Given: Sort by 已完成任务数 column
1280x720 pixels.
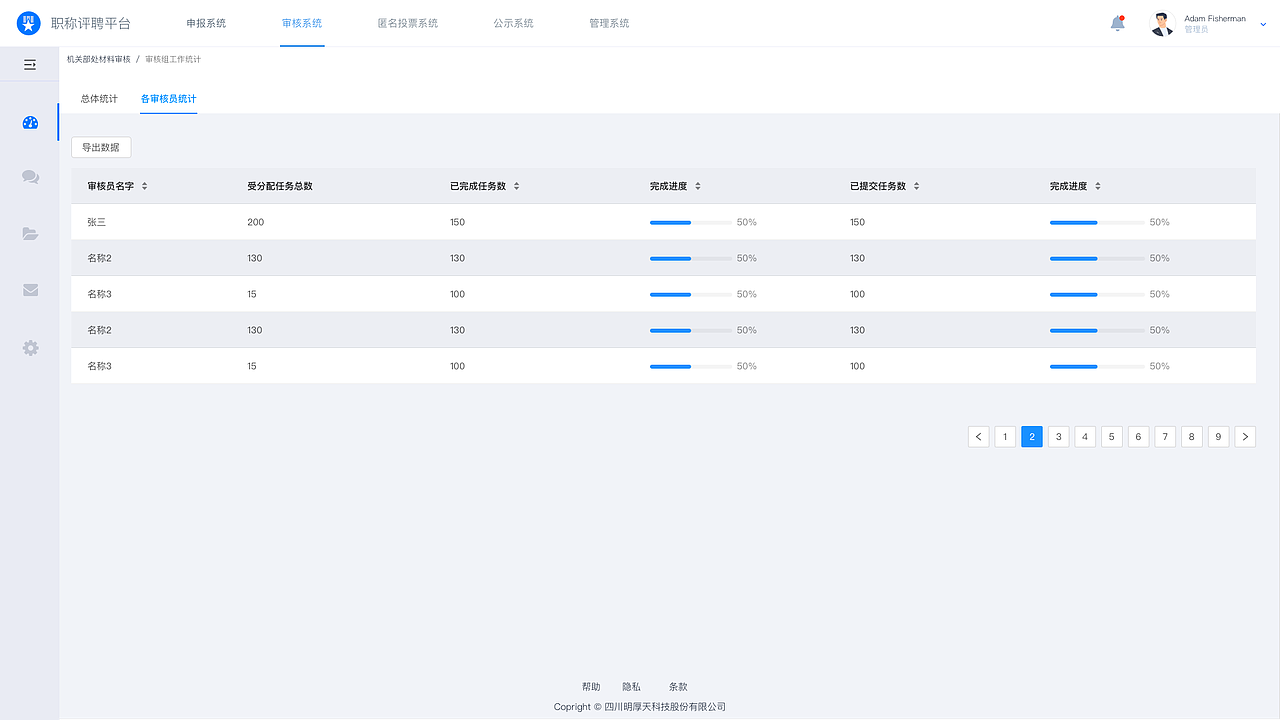Looking at the screenshot, I should coord(516,186).
